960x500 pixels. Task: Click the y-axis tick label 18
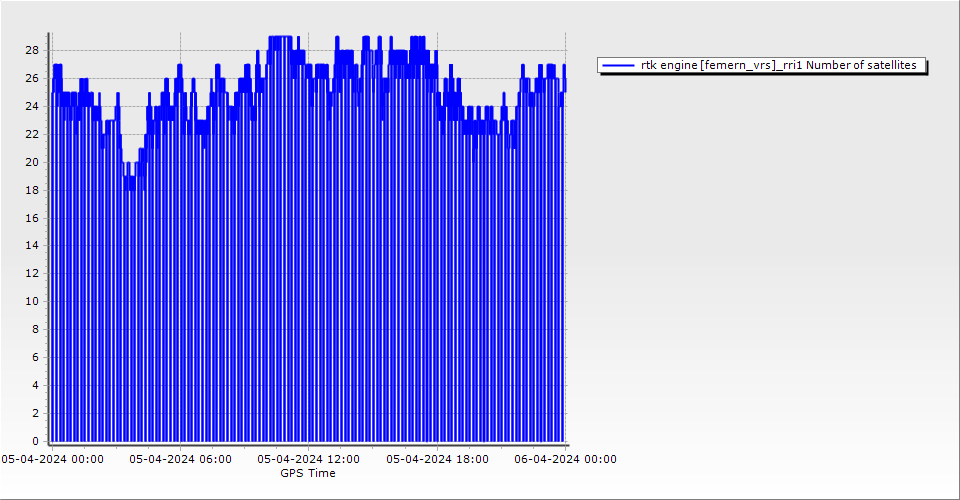(x=32, y=190)
